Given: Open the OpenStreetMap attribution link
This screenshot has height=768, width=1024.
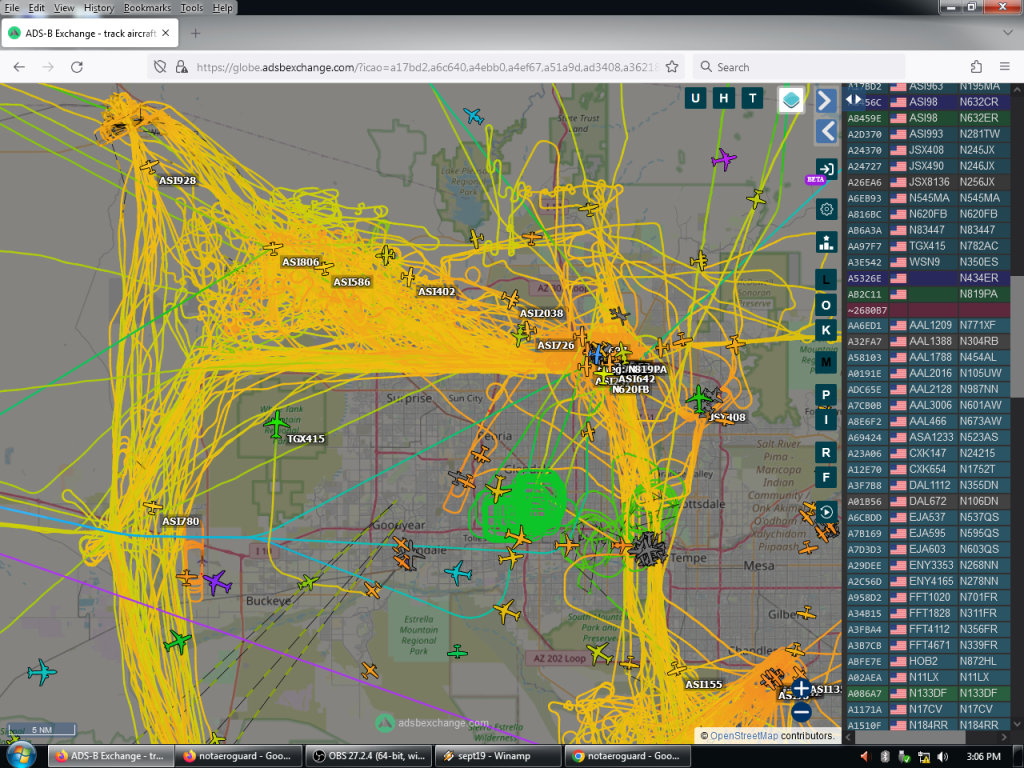Looking at the screenshot, I should [744, 735].
